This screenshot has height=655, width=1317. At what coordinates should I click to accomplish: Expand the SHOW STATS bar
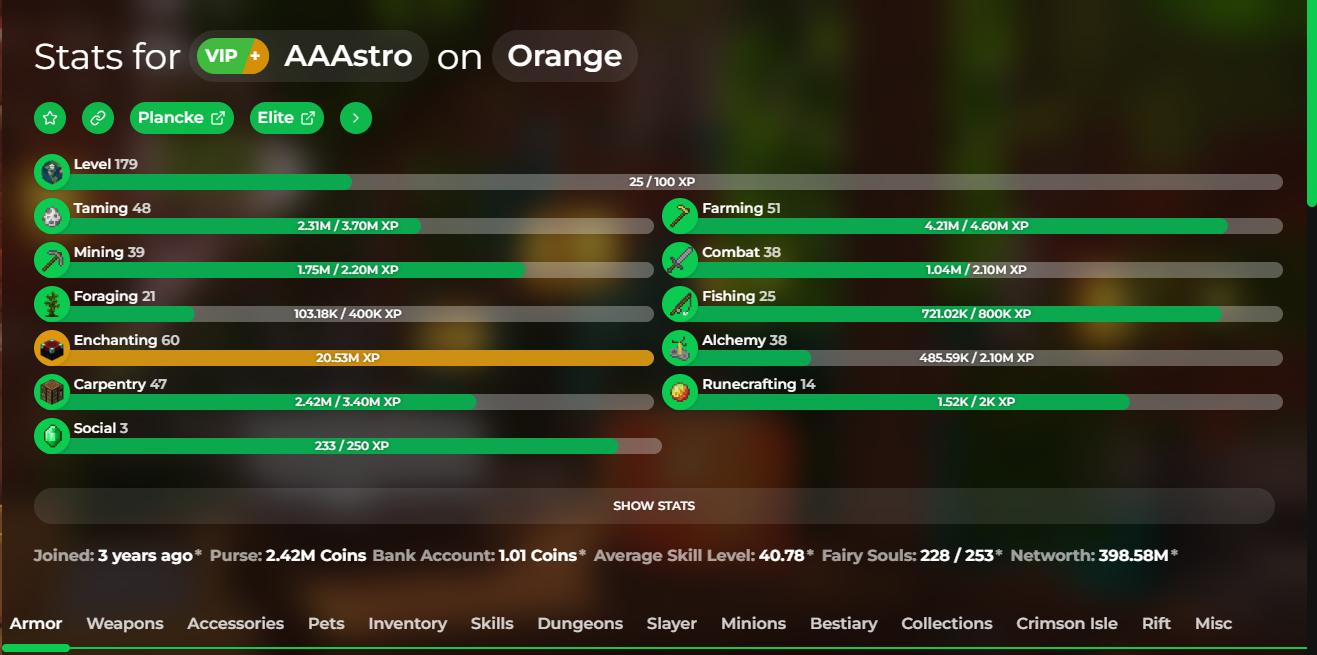[x=654, y=506]
